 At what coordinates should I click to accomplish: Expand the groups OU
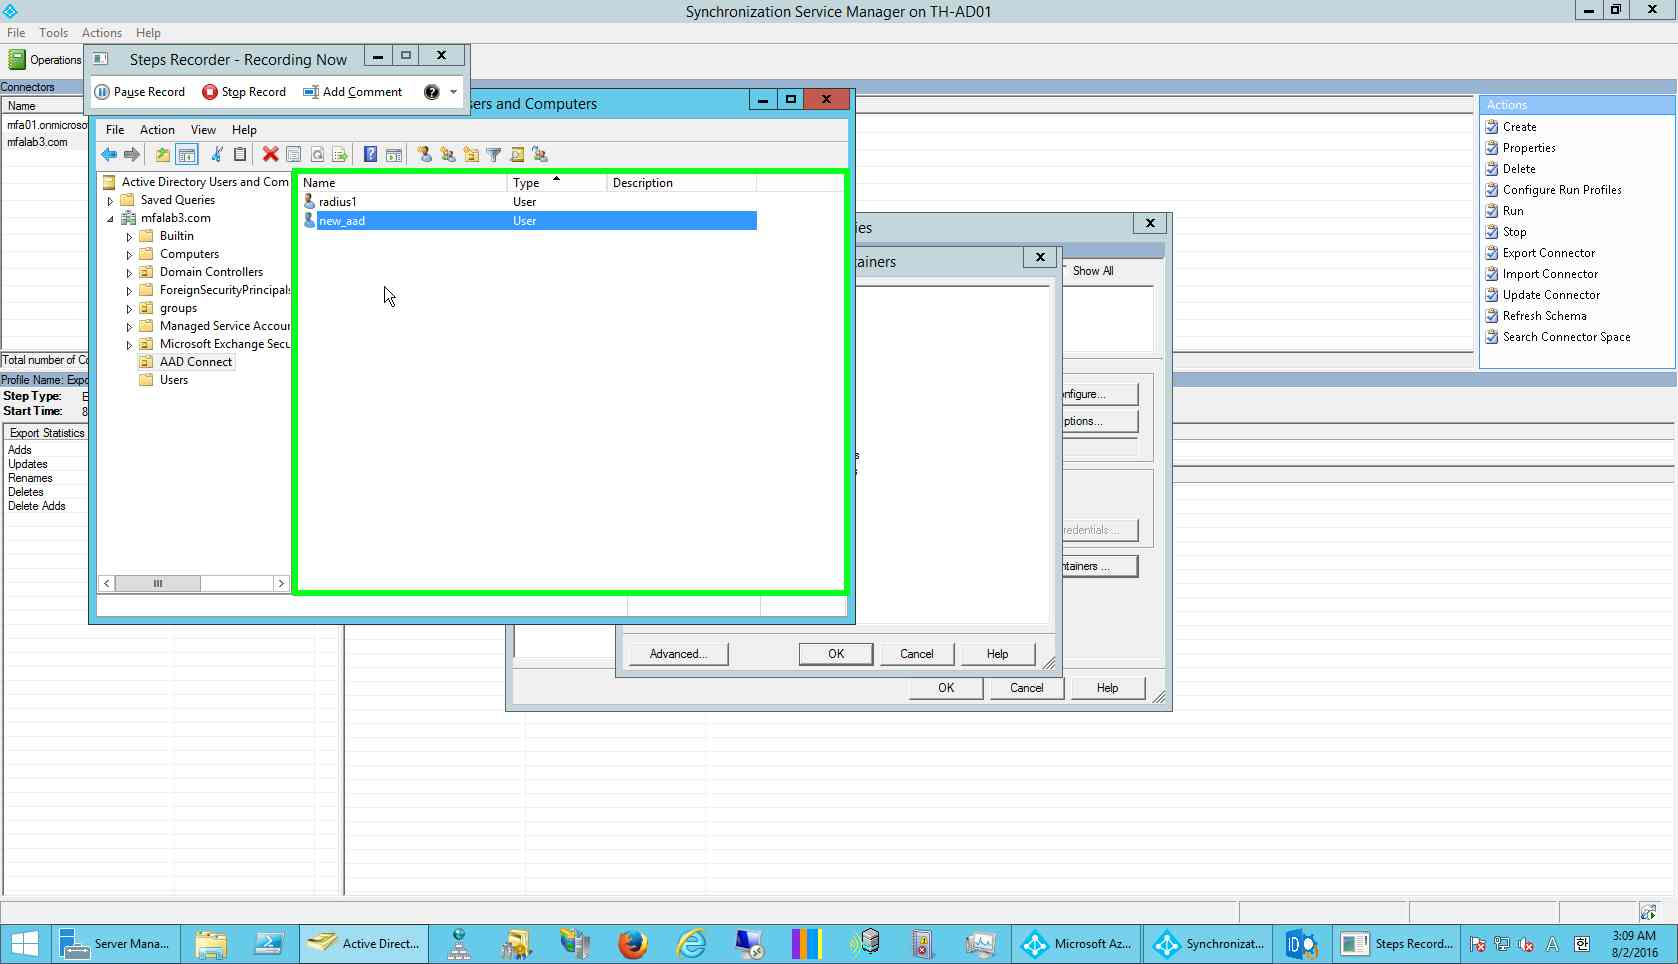(129, 309)
